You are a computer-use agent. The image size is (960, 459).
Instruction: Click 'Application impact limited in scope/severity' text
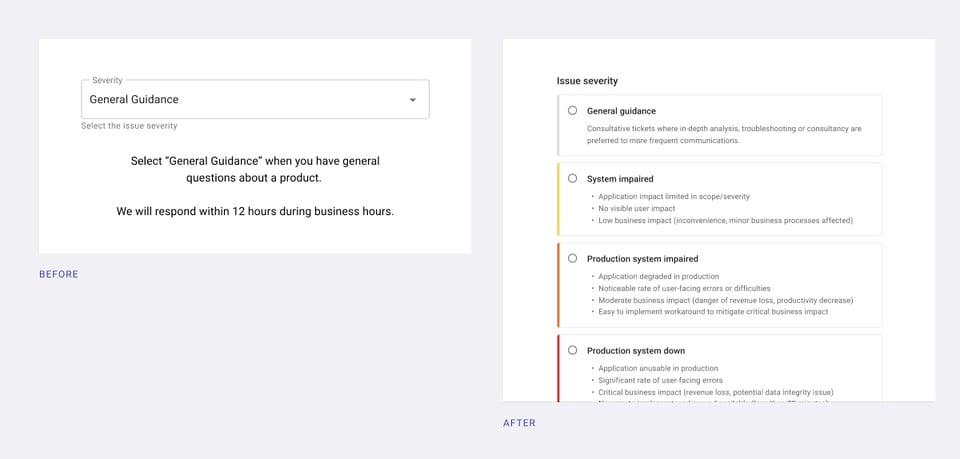pyautogui.click(x=674, y=196)
